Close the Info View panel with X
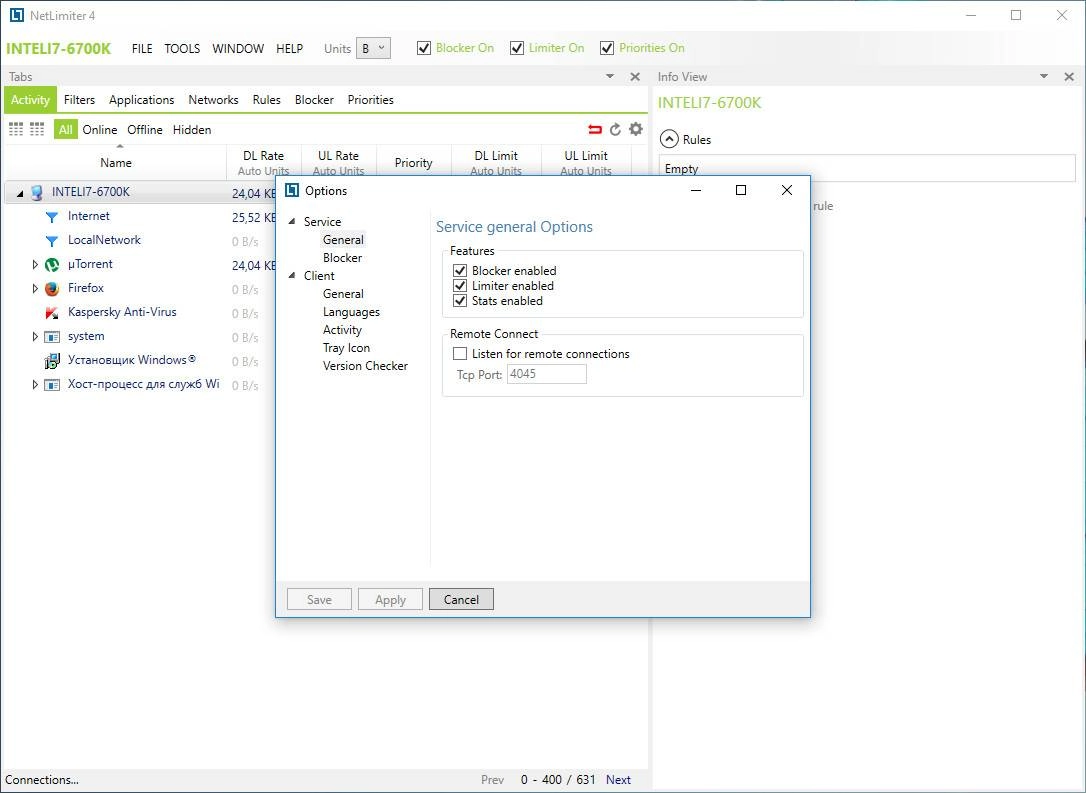The width and height of the screenshot is (1086, 793). coord(1069,77)
